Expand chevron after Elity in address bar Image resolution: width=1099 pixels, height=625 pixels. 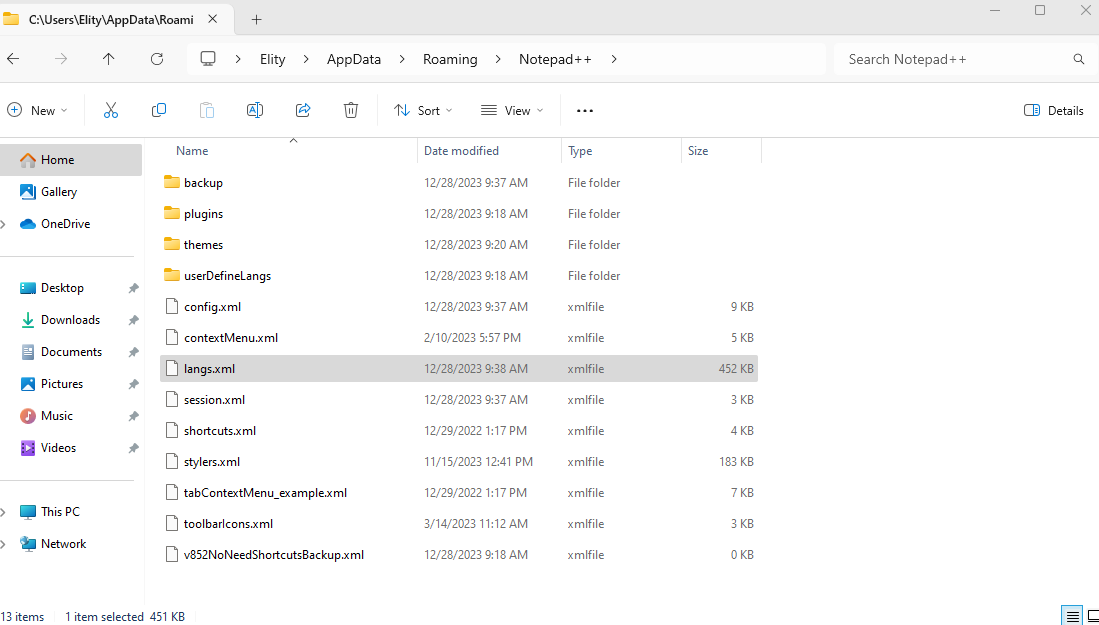point(306,60)
